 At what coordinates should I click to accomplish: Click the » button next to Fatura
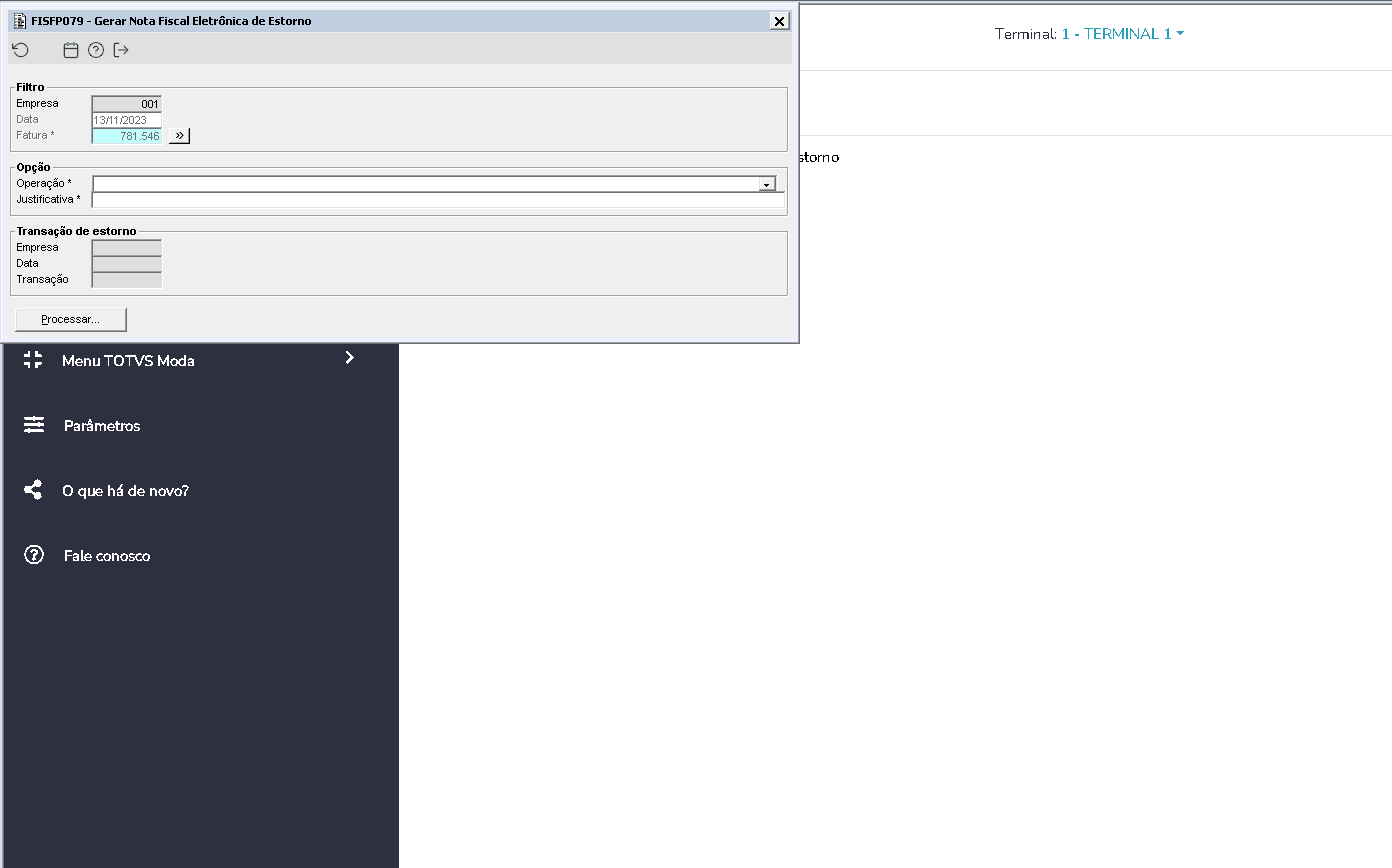point(179,136)
